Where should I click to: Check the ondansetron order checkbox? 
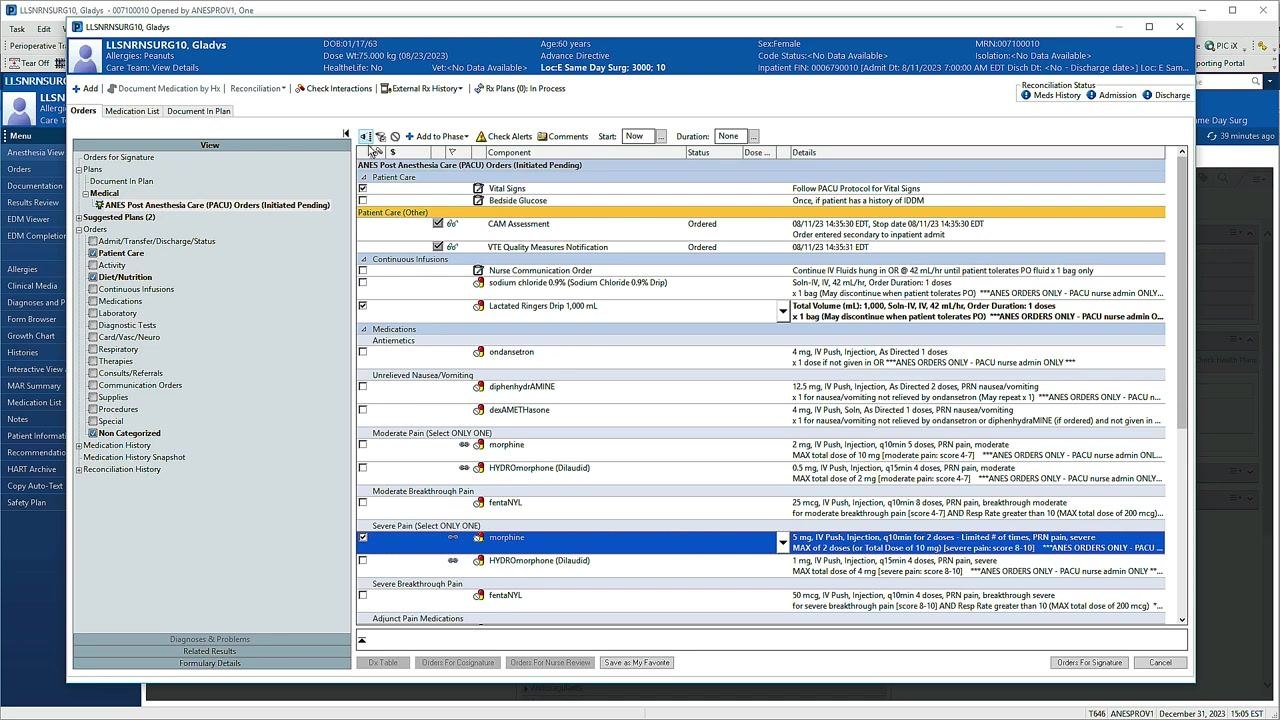coord(363,353)
